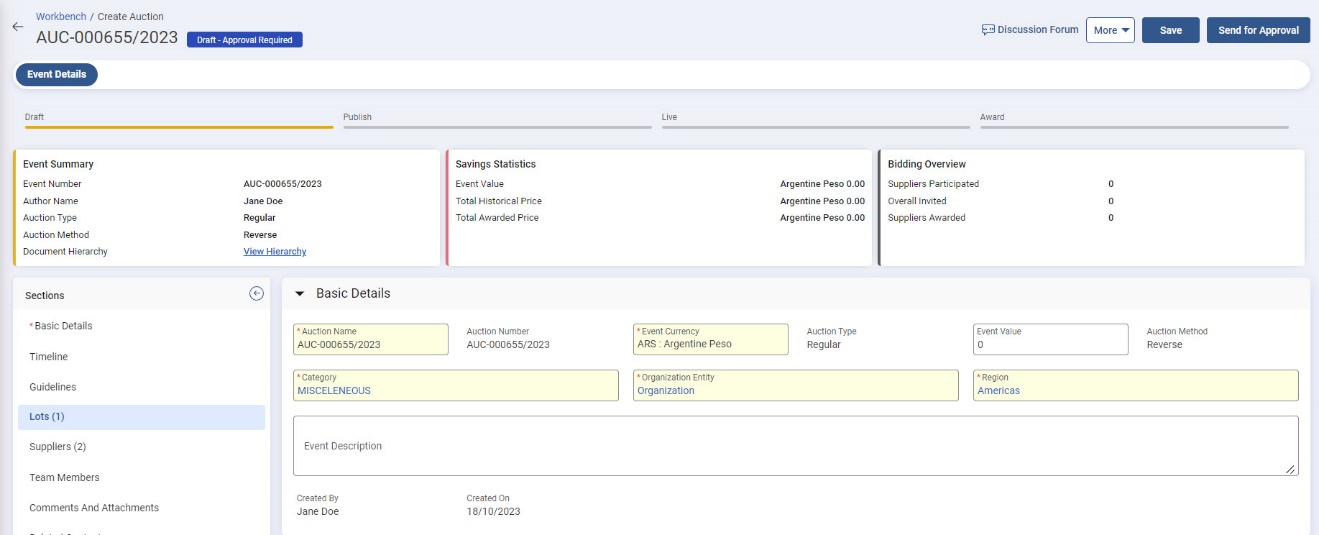Screen dimensions: 1319x535
Task: Click Send for Approval button
Action: (1258, 30)
